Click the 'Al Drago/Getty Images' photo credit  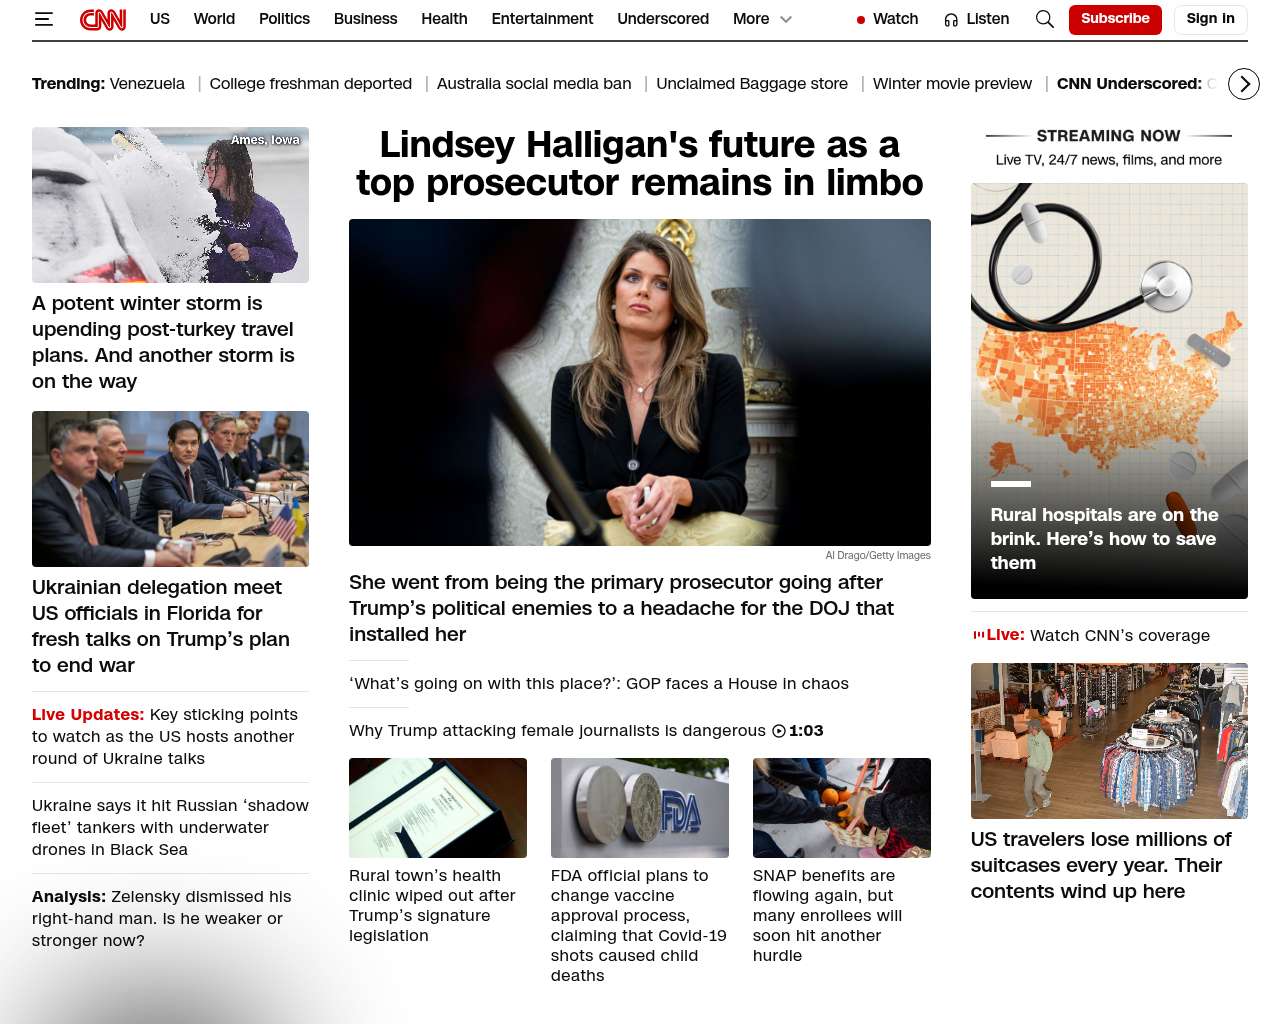click(x=878, y=556)
